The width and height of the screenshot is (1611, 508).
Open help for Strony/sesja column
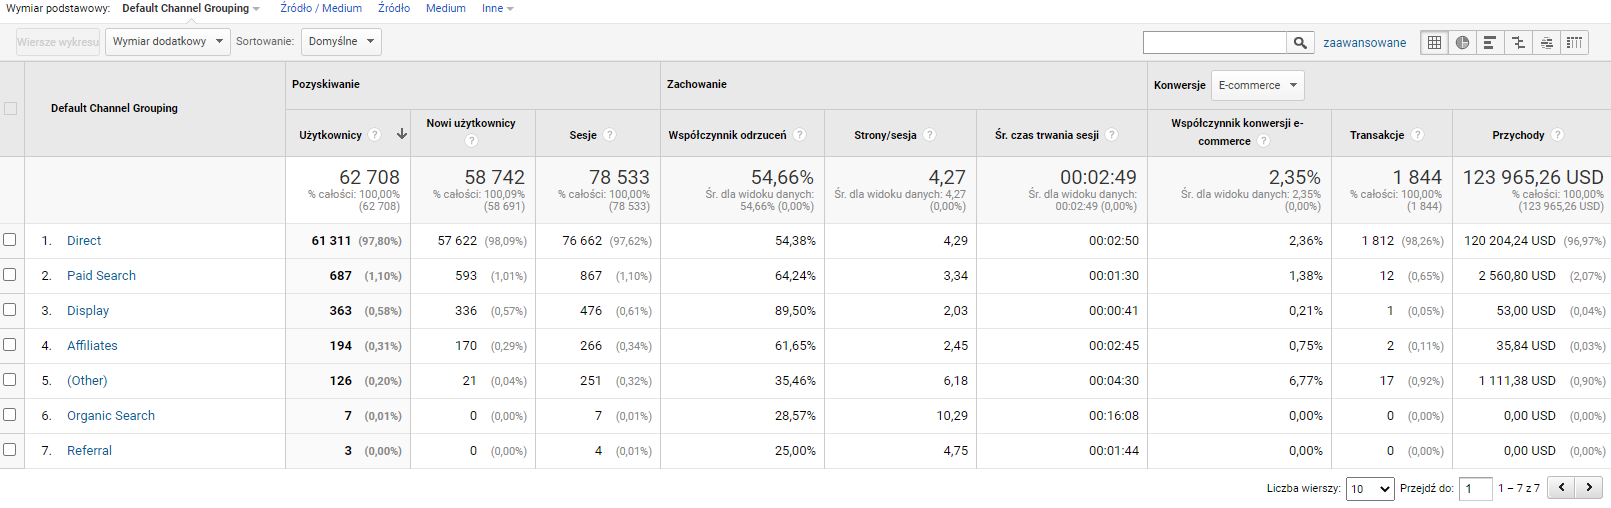click(930, 135)
